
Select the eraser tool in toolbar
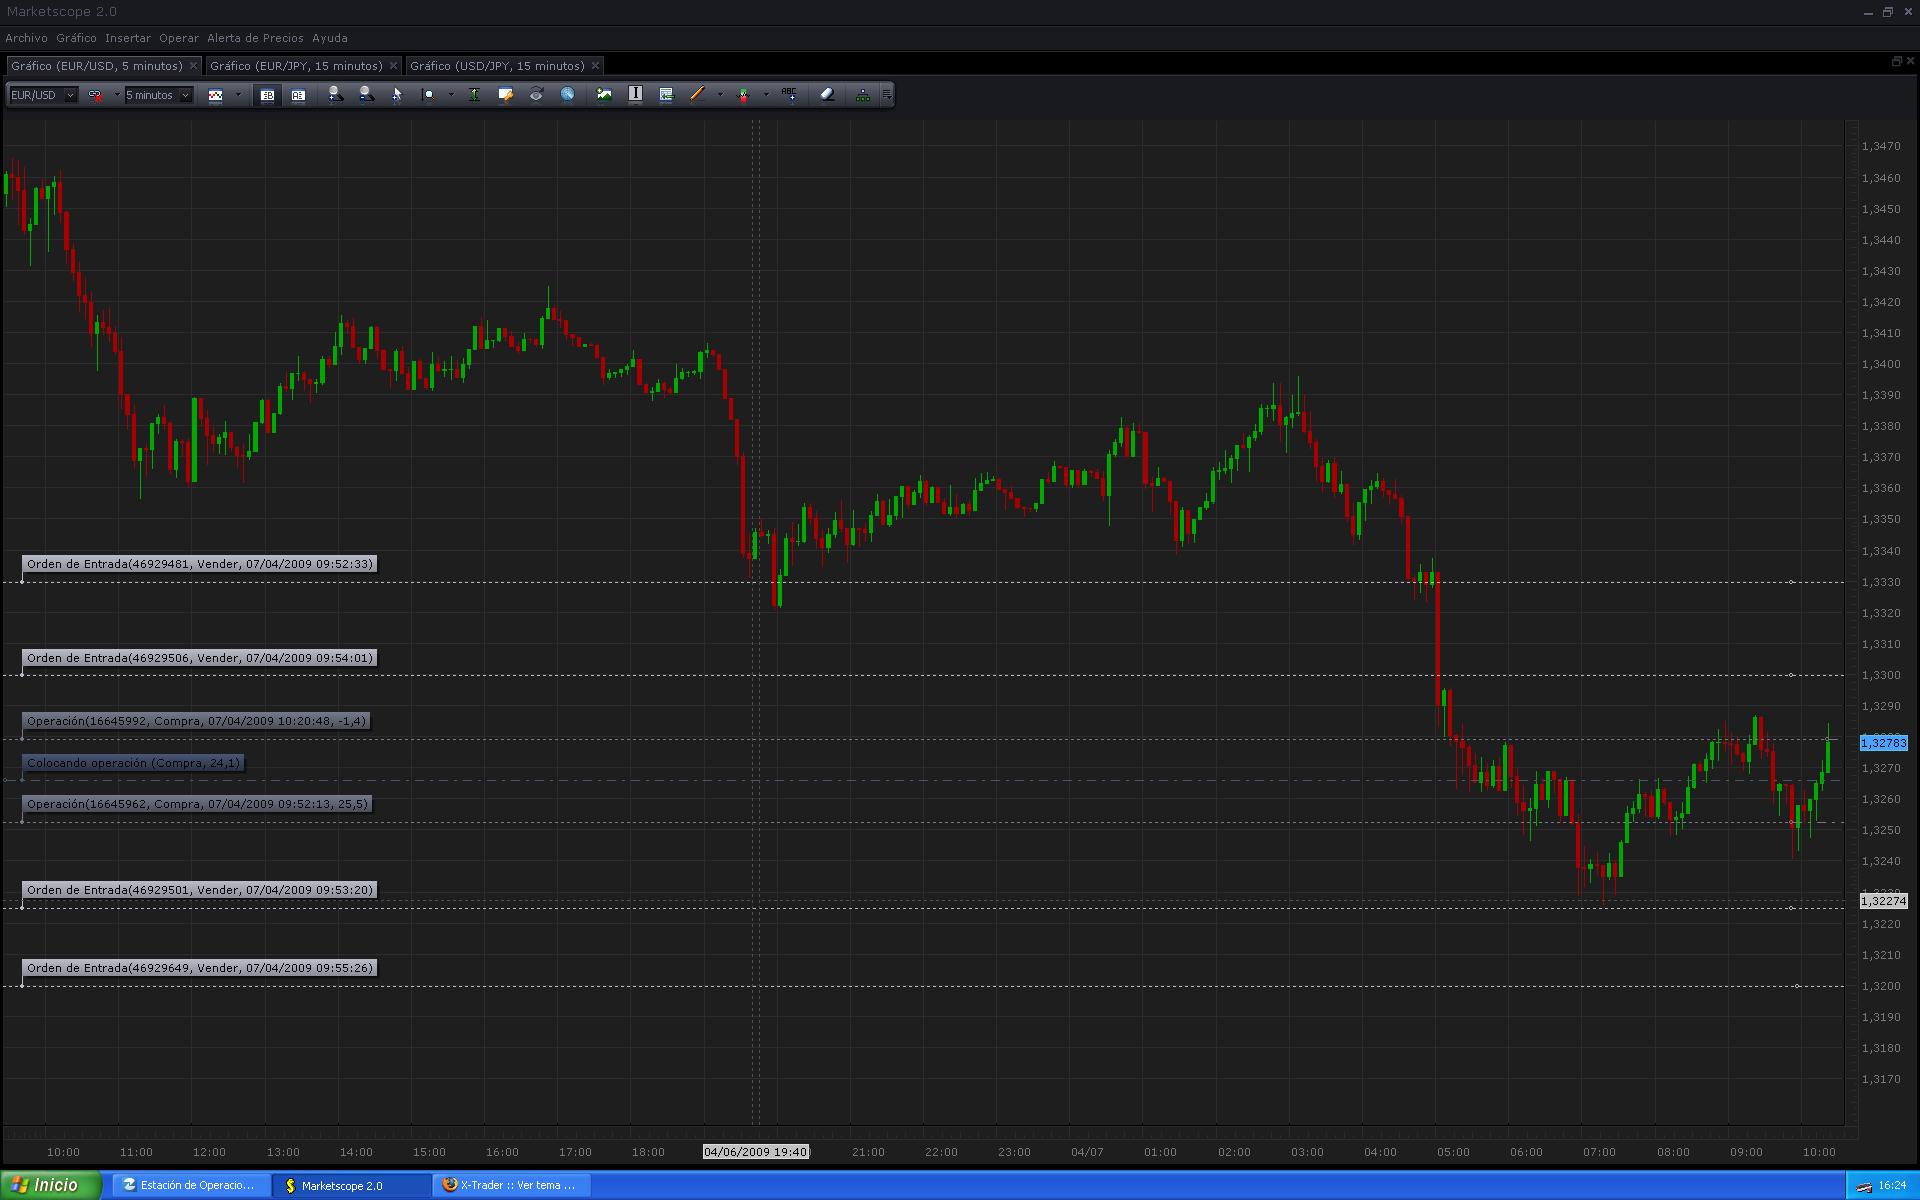pyautogui.click(x=827, y=94)
